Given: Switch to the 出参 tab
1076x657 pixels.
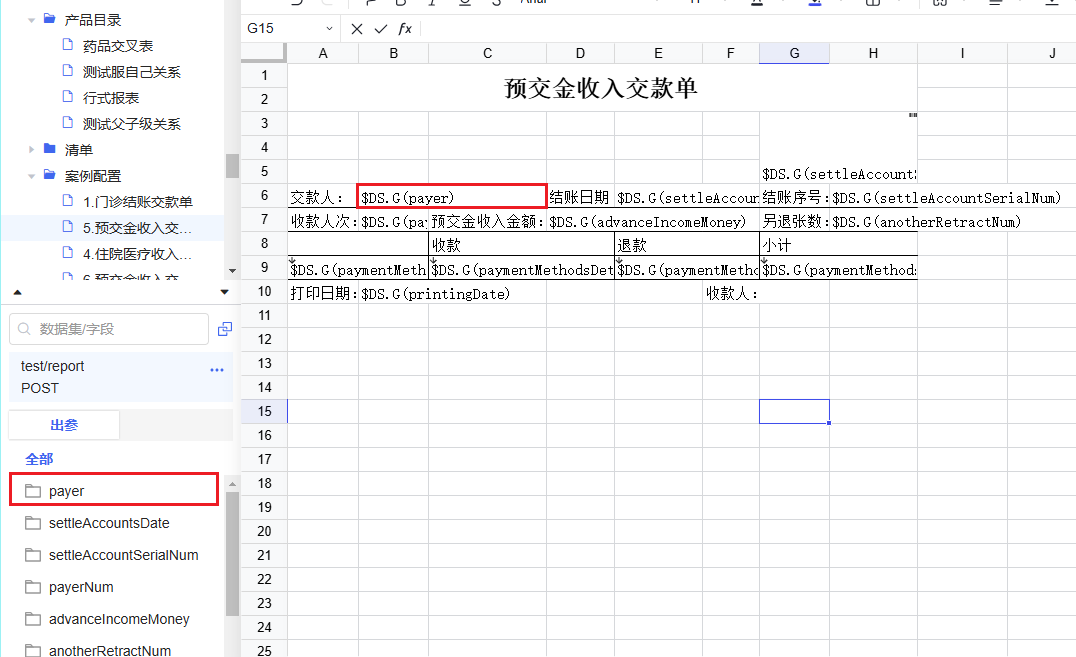Looking at the screenshot, I should 64,425.
